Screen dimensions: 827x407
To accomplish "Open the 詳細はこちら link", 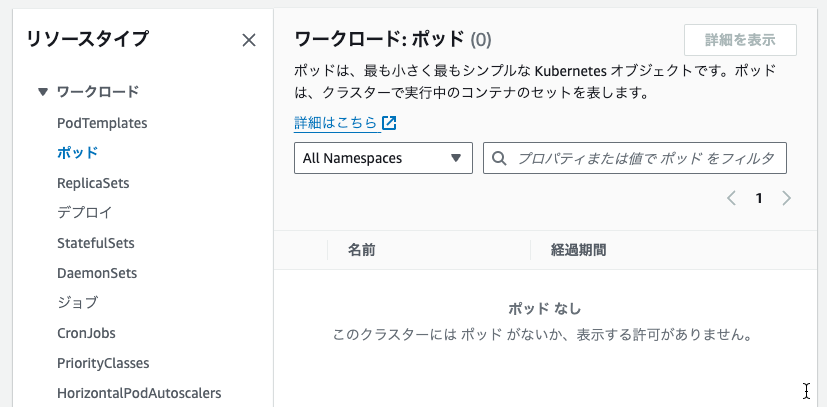I will 335,123.
